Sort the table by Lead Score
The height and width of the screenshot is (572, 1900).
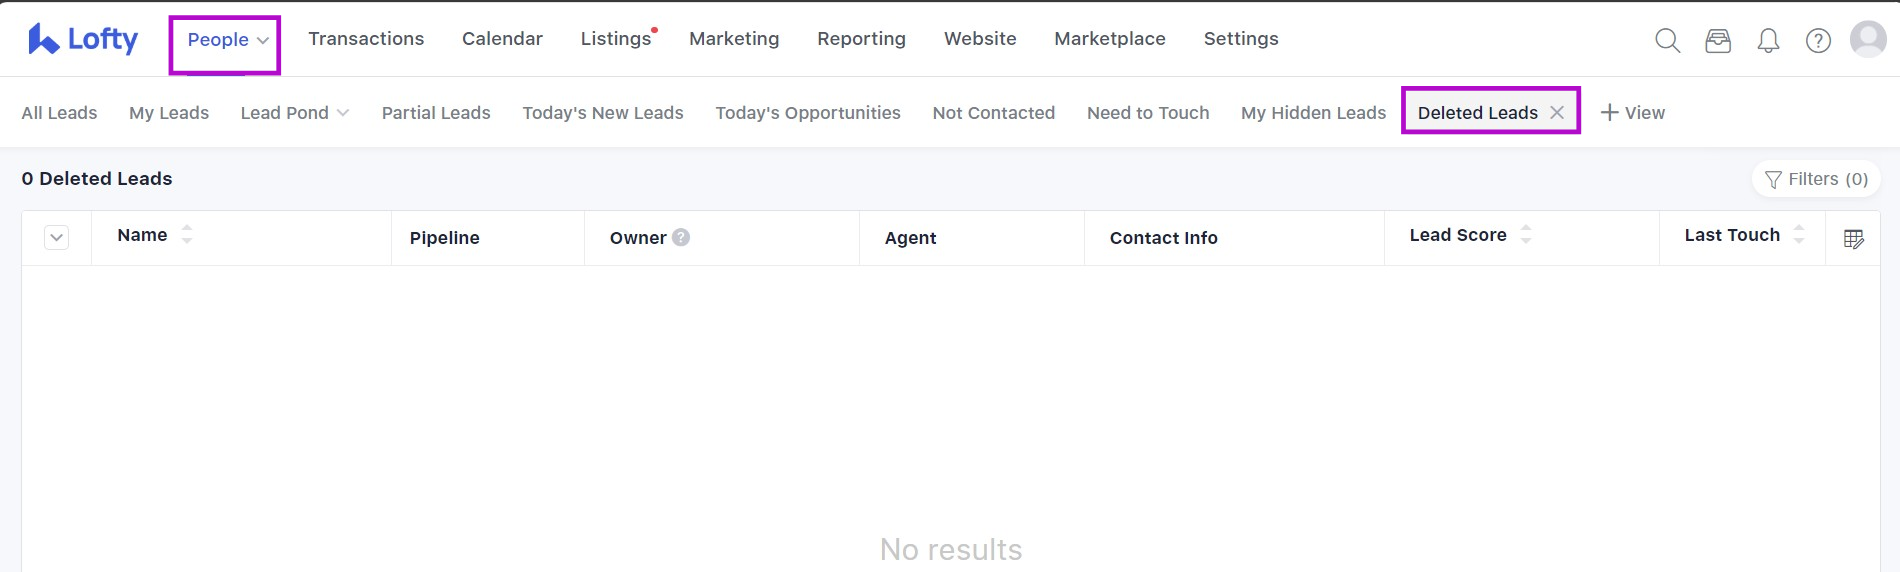(1526, 235)
